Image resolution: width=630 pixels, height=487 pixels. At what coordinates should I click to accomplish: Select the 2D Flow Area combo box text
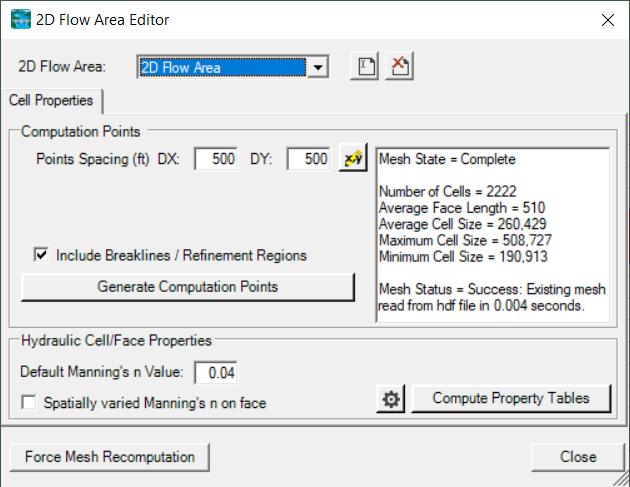(x=222, y=67)
